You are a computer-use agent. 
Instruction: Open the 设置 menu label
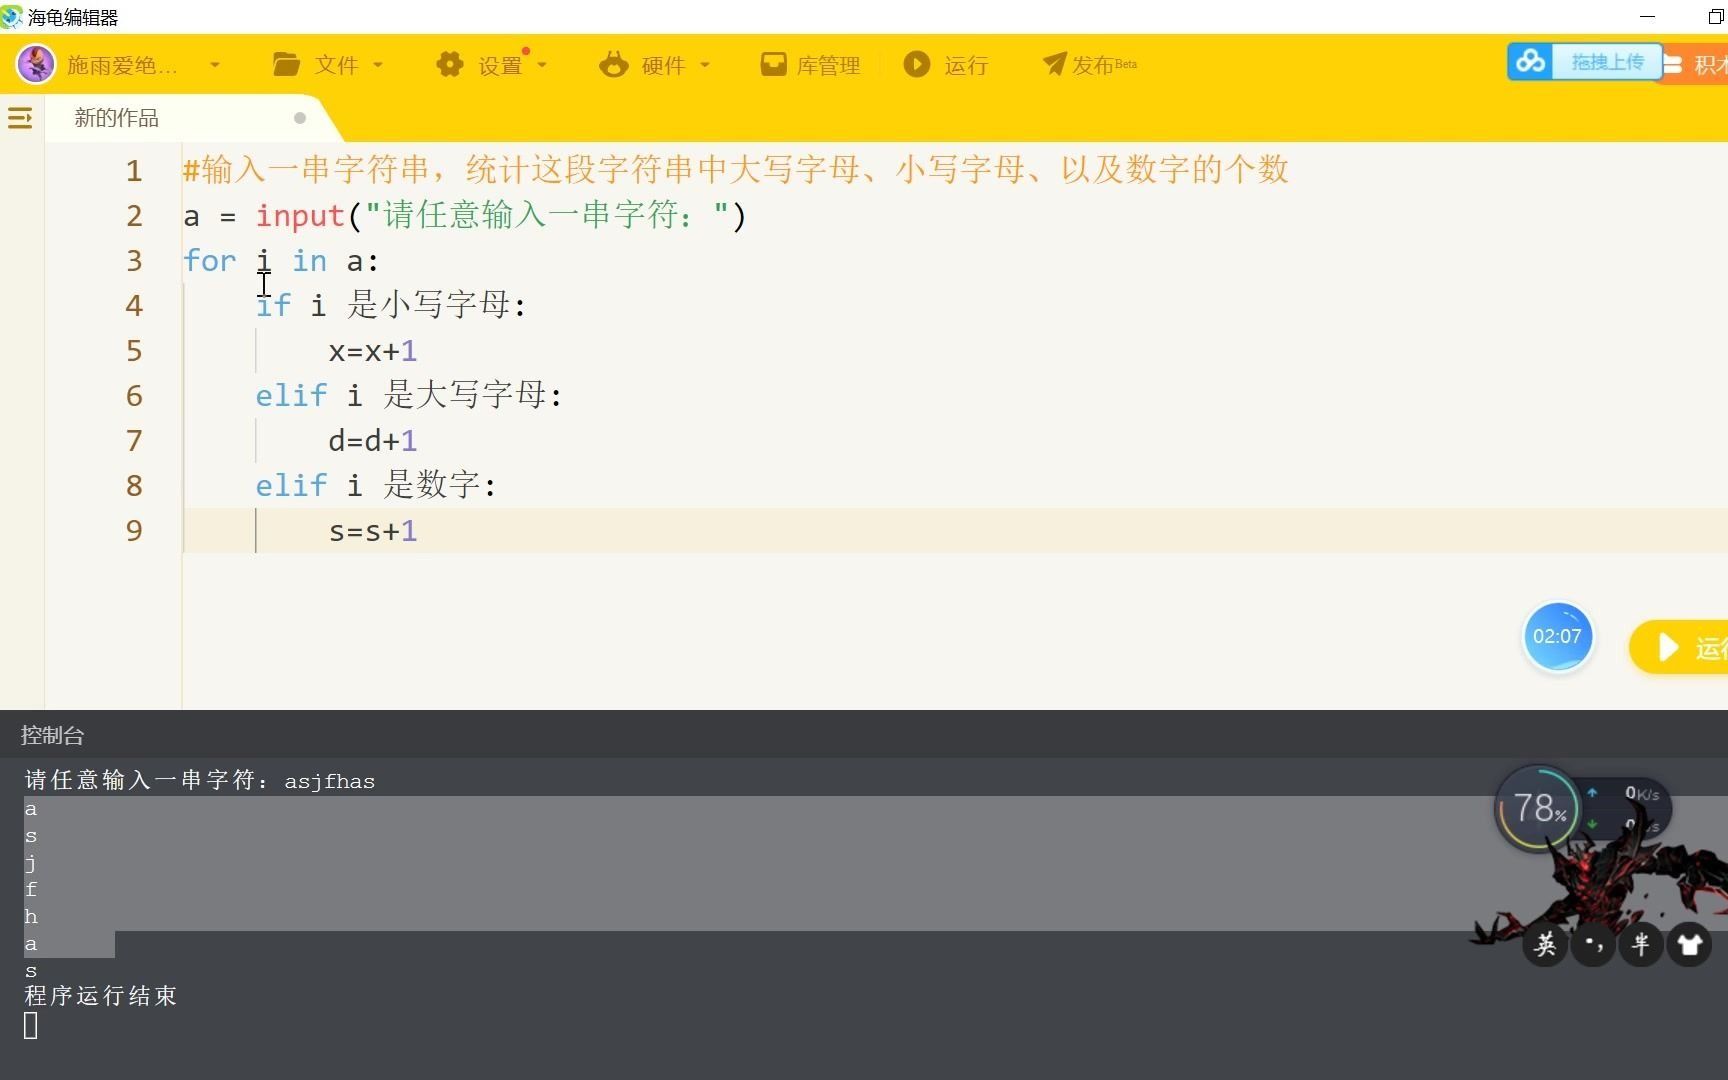(500, 65)
